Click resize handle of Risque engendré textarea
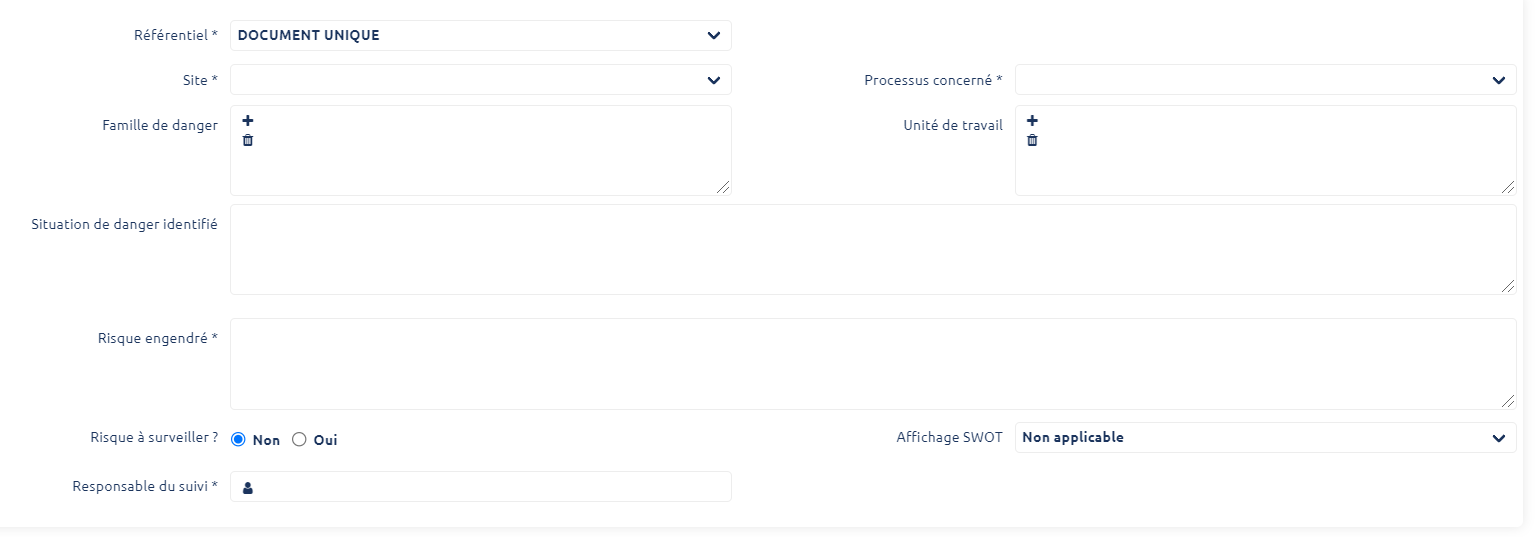The height and width of the screenshot is (537, 1536). [x=1508, y=401]
